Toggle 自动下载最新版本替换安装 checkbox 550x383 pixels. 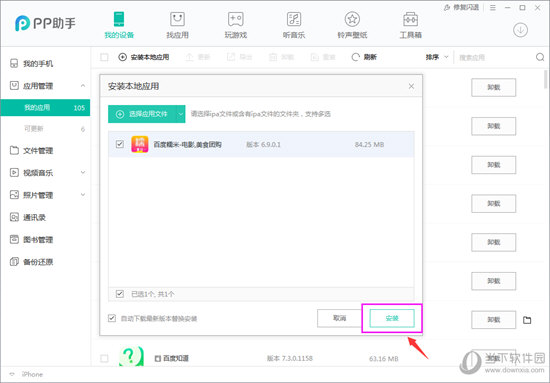112,318
